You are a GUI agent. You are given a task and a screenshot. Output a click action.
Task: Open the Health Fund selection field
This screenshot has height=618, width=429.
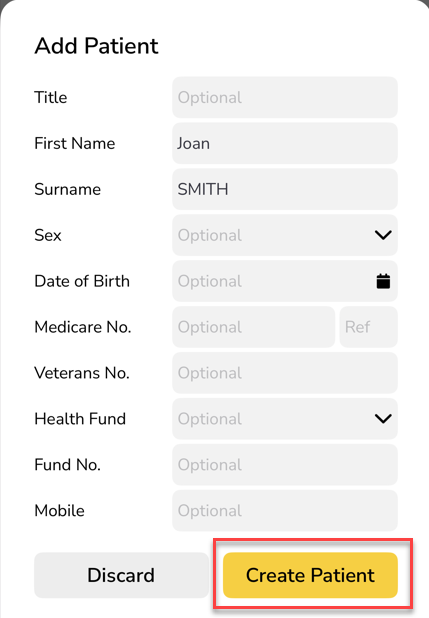(x=285, y=419)
